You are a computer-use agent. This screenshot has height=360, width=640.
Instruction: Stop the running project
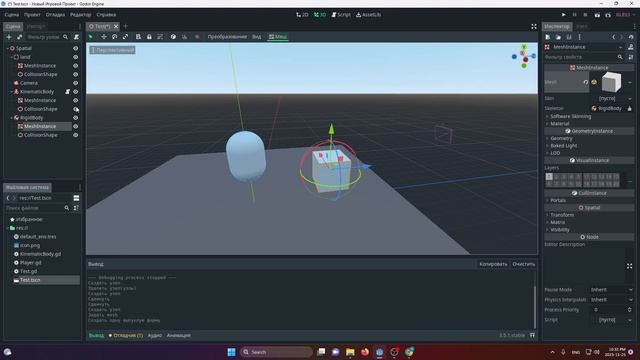pyautogui.click(x=585, y=15)
